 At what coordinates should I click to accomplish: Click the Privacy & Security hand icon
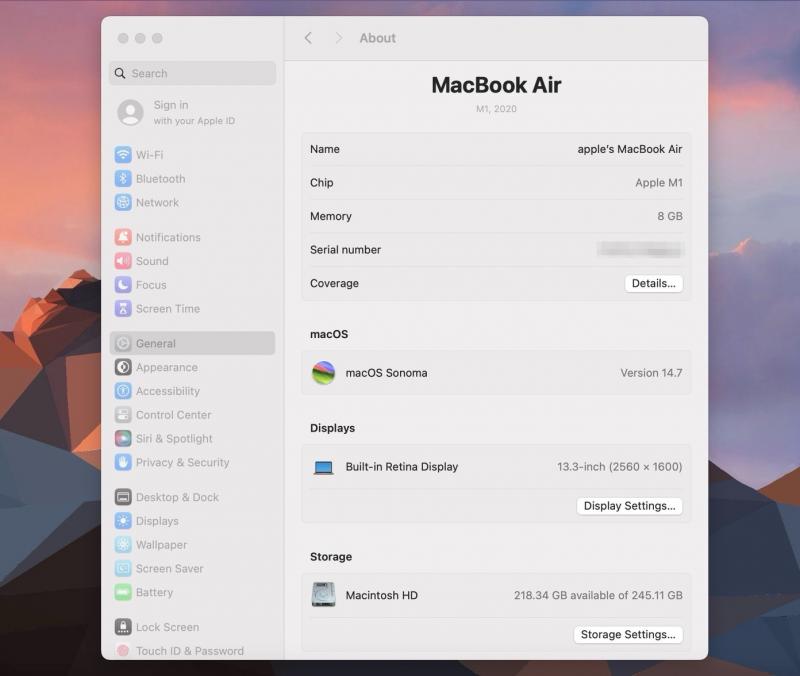pyautogui.click(x=123, y=462)
